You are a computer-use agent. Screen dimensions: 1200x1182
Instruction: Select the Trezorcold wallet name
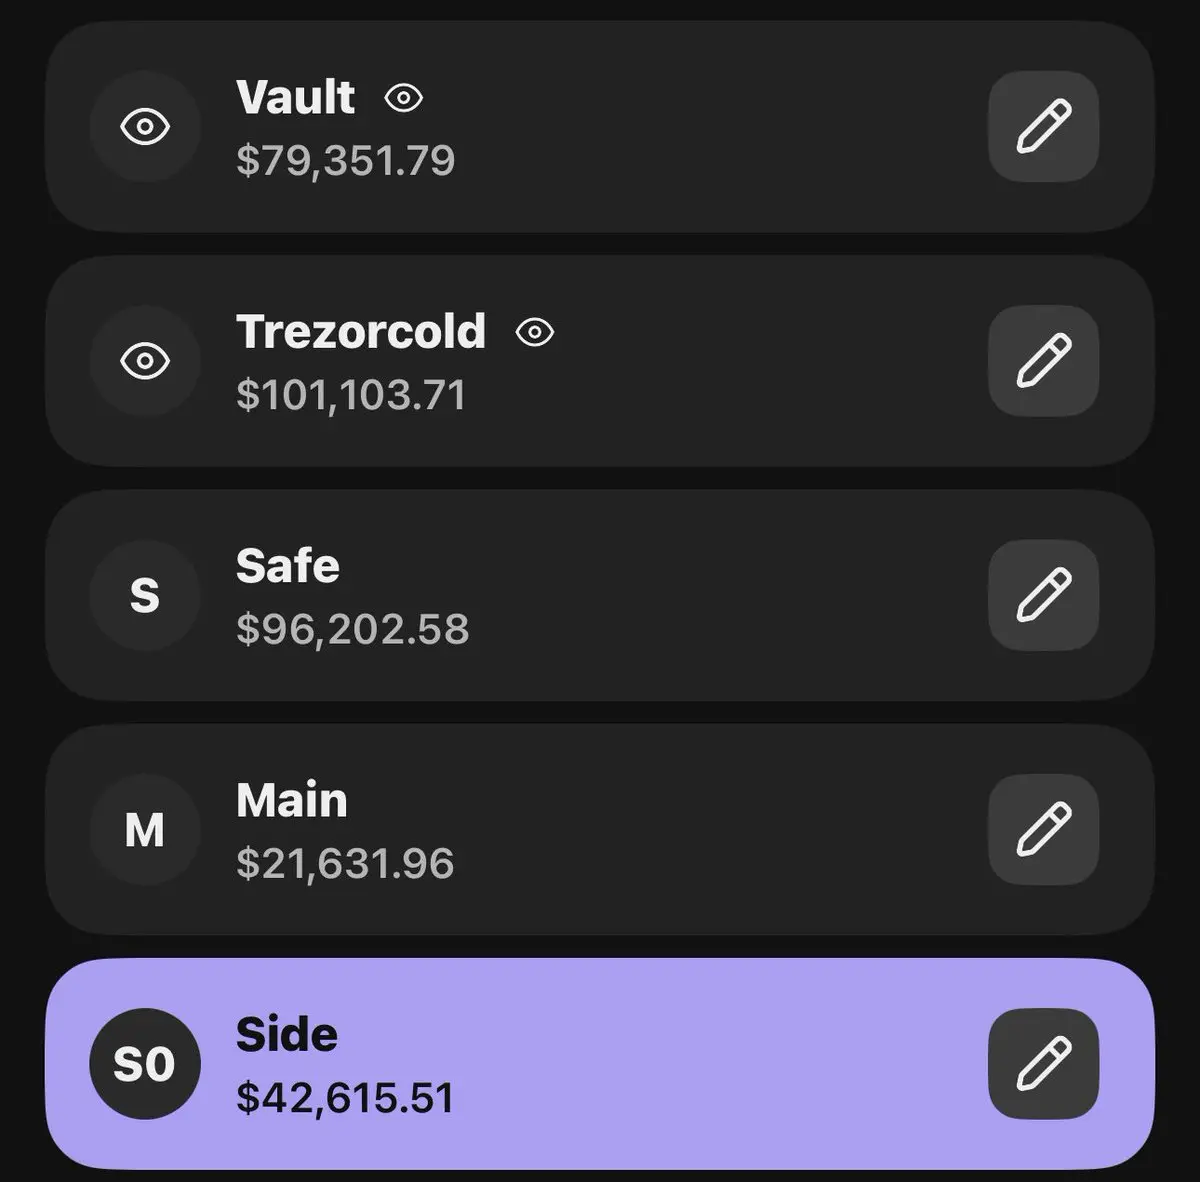tap(361, 331)
